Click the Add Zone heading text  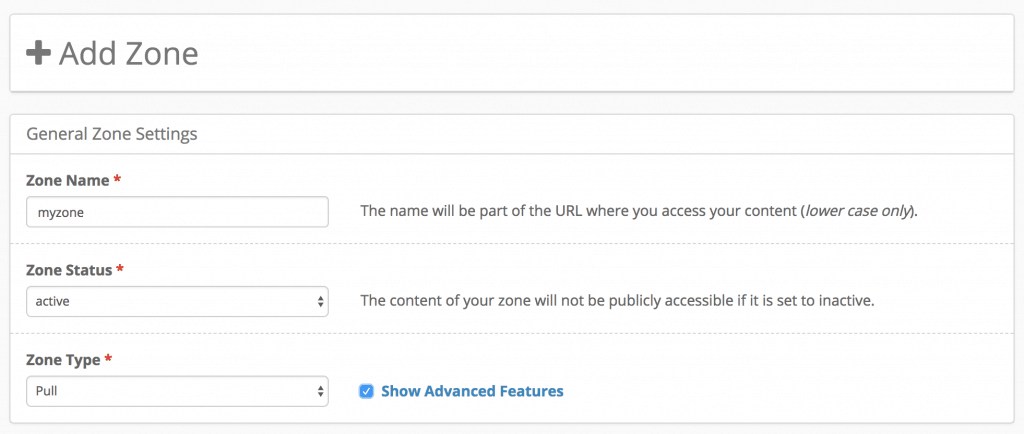point(128,53)
